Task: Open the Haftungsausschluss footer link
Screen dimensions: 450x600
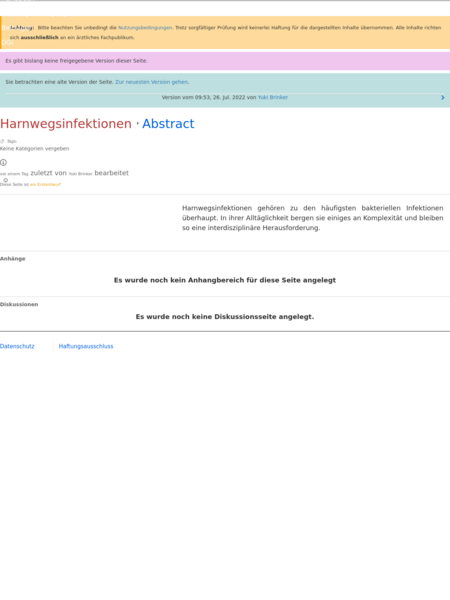Action: click(x=86, y=346)
